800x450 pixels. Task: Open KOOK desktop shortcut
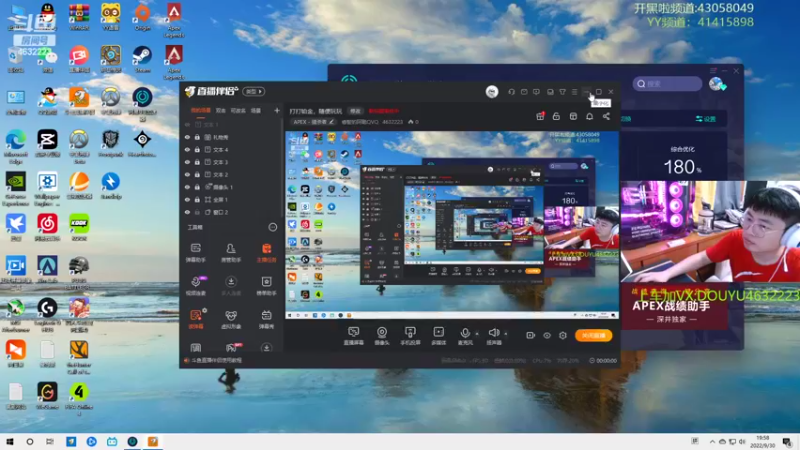(79, 228)
